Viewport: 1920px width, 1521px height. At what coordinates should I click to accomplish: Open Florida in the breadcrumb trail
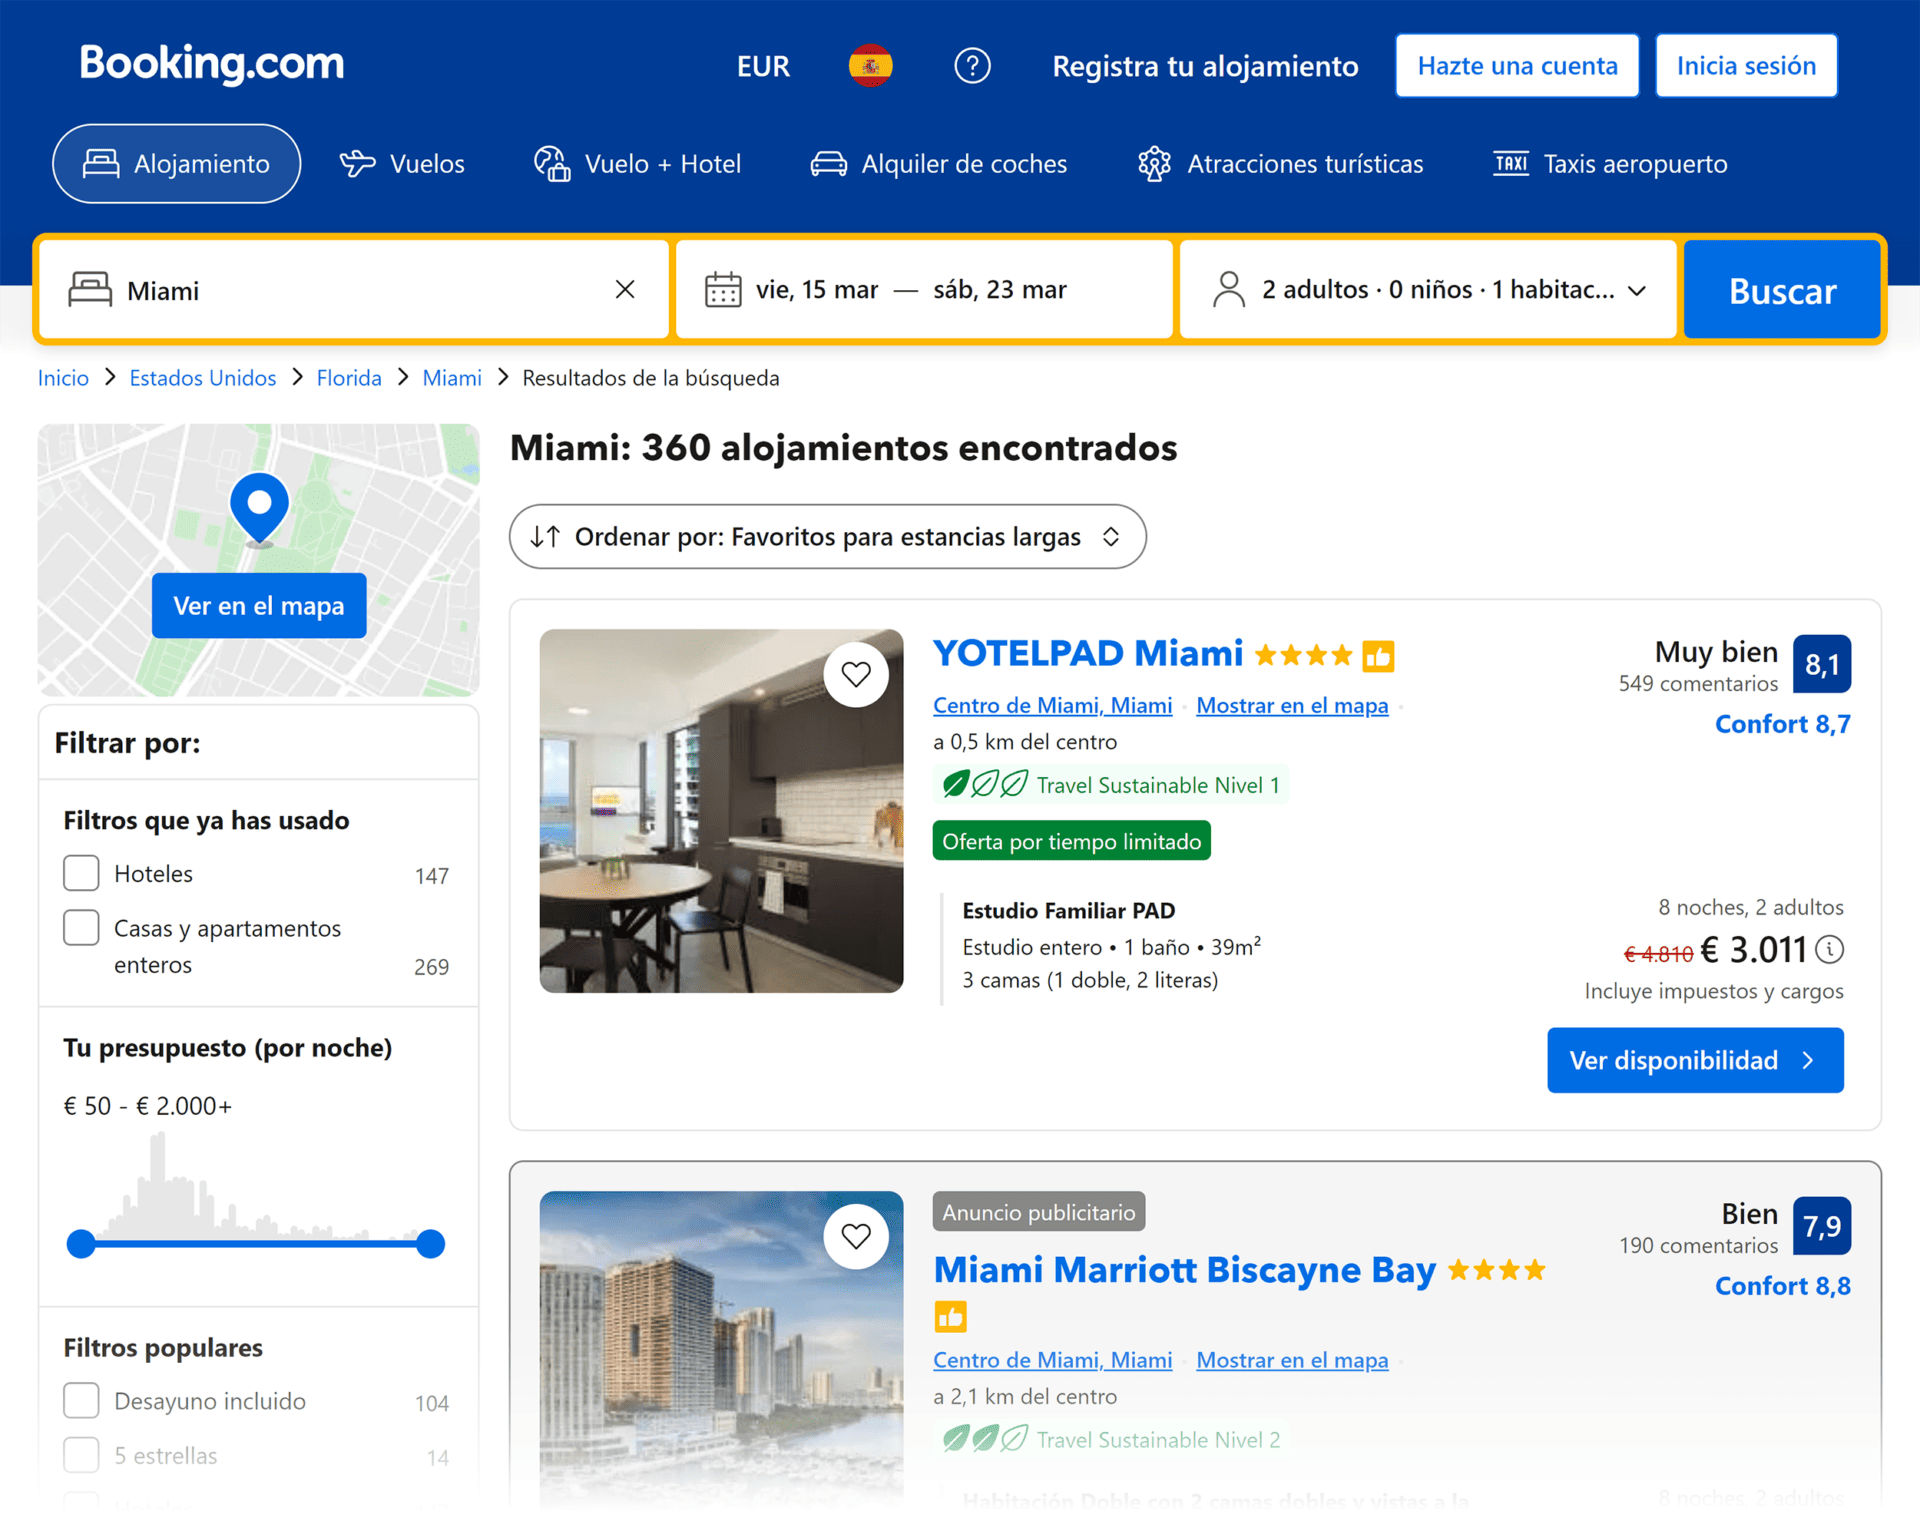(349, 377)
